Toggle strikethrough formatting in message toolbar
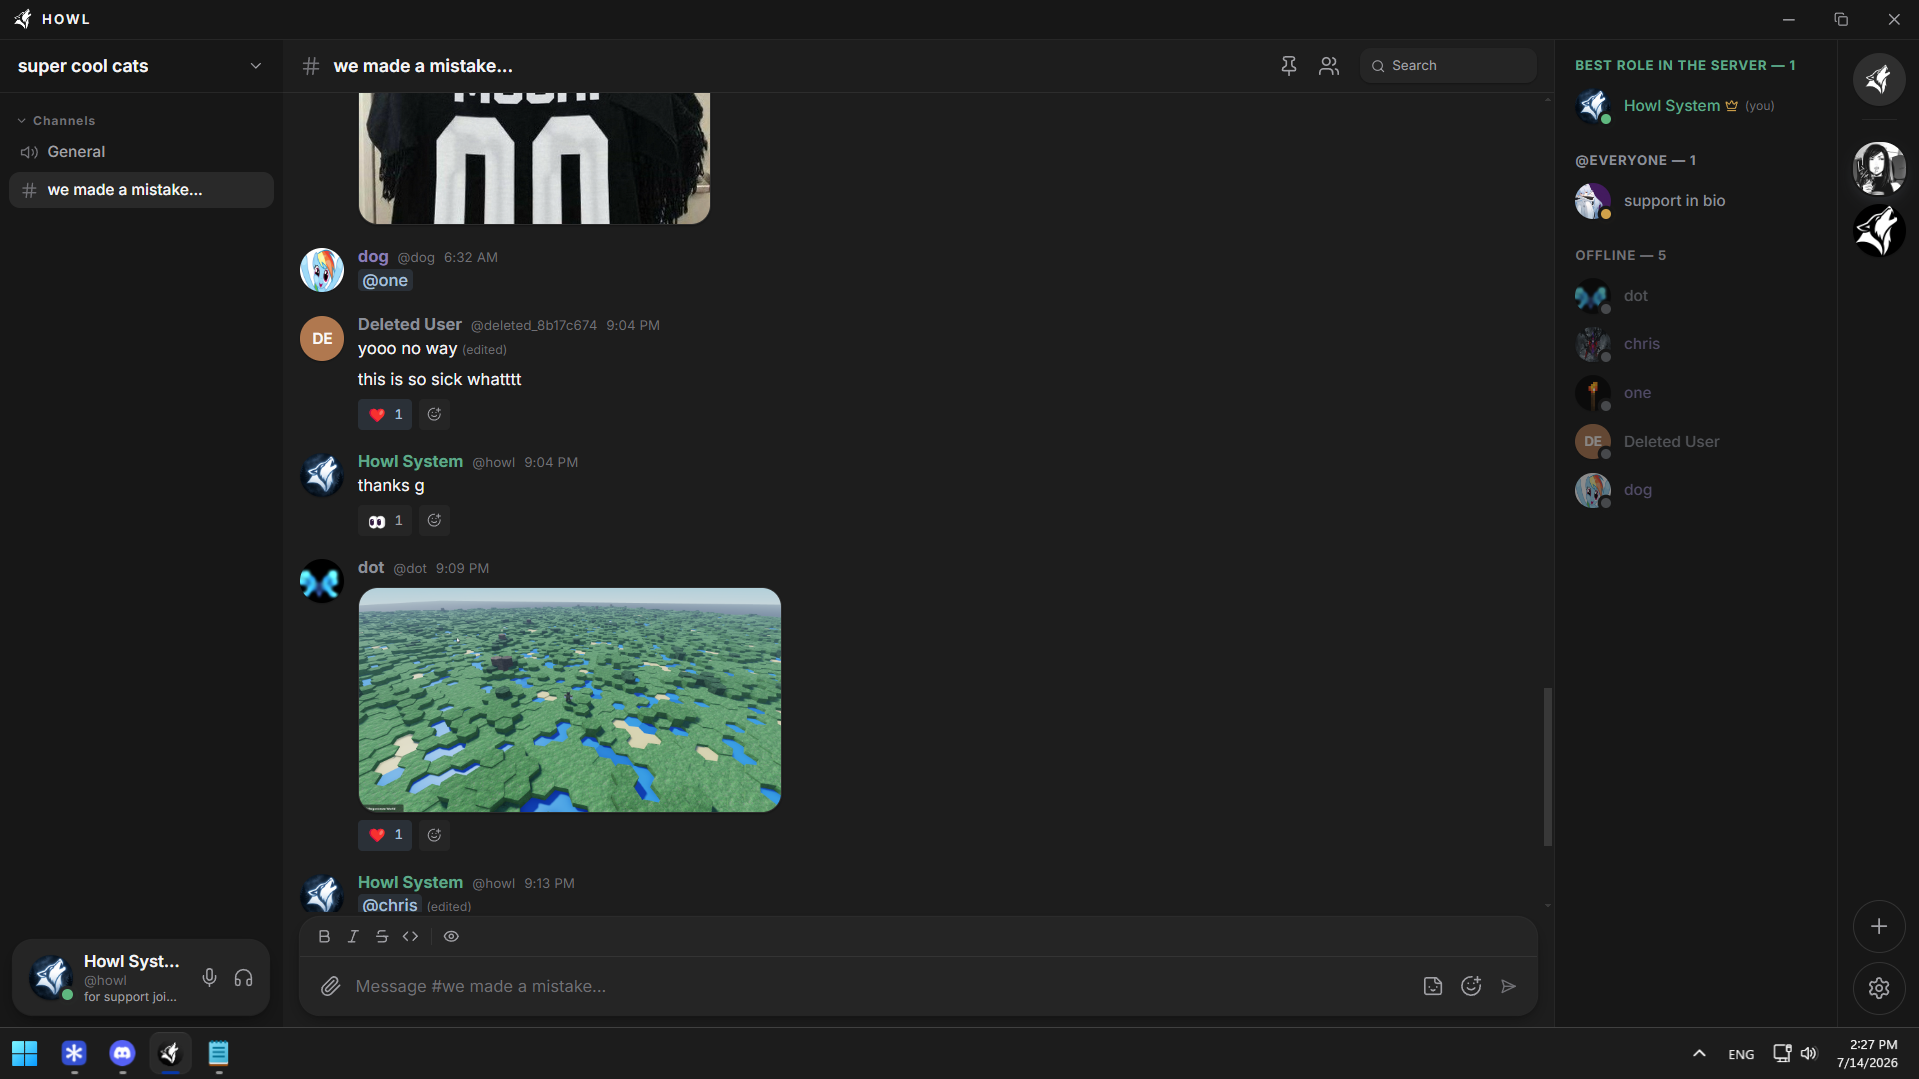 [382, 937]
